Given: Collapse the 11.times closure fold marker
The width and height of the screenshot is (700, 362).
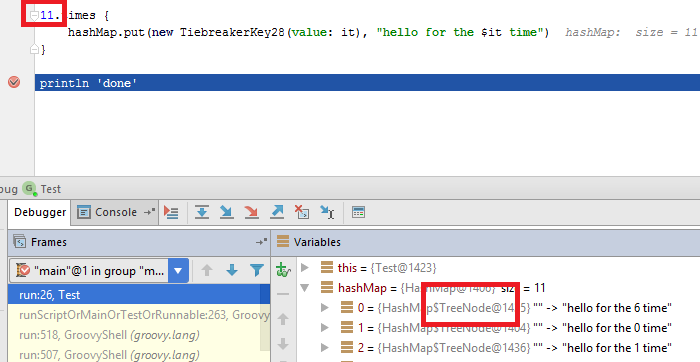Looking at the screenshot, I should [x=34, y=16].
